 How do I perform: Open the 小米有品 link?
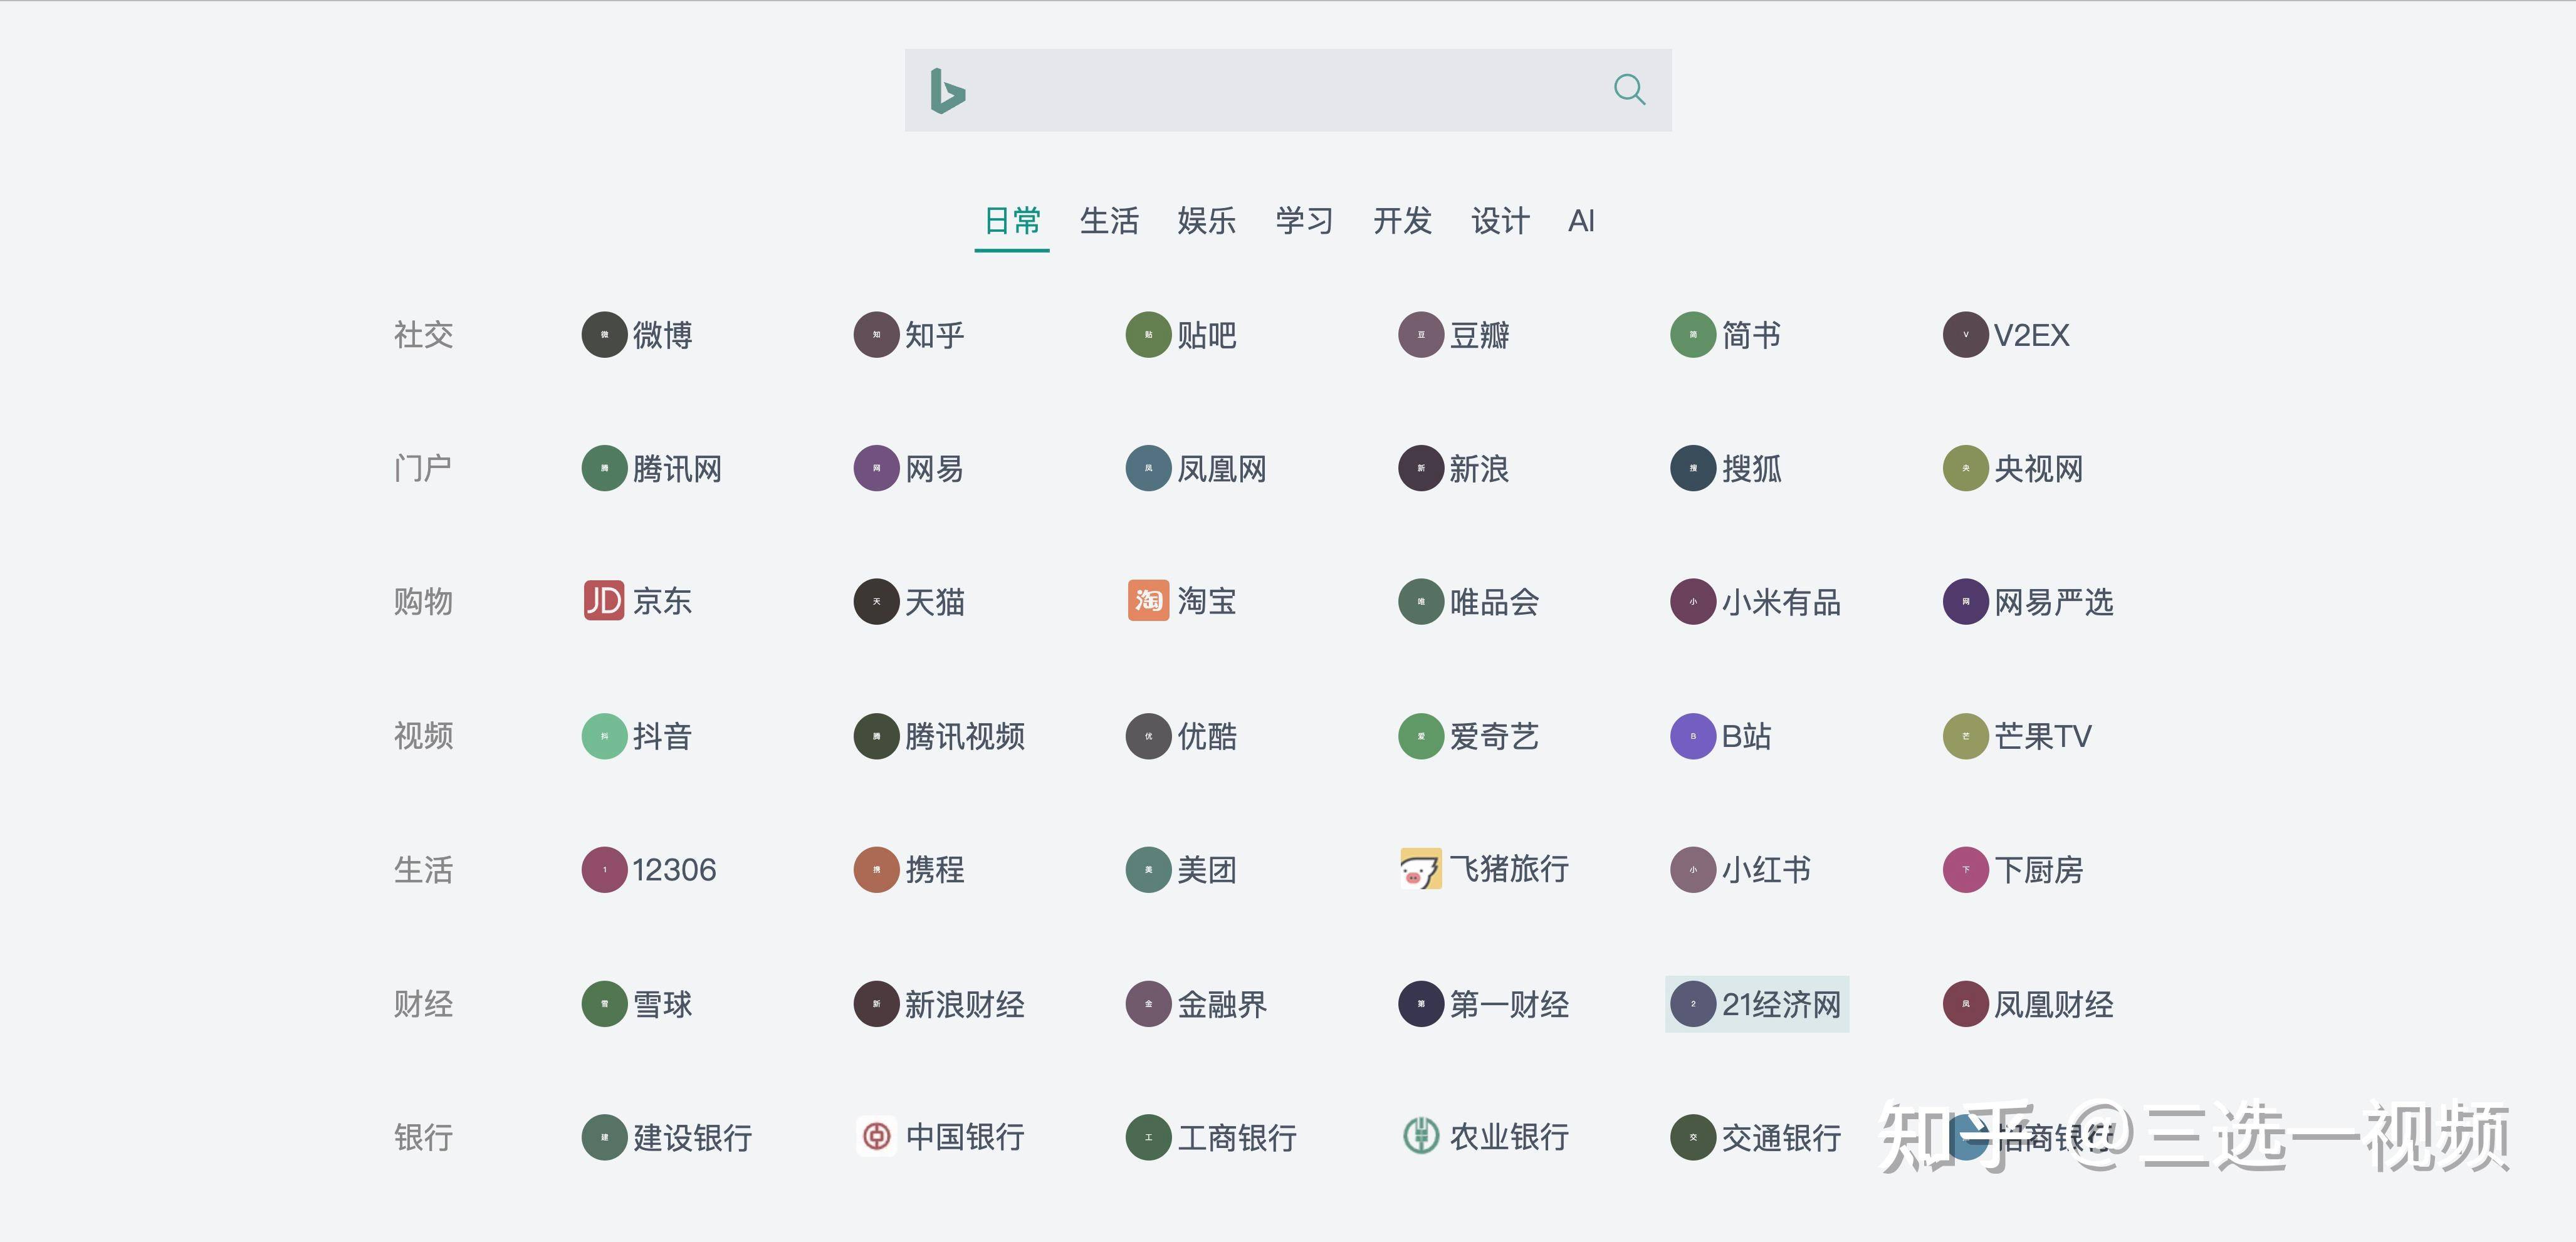click(x=1756, y=602)
